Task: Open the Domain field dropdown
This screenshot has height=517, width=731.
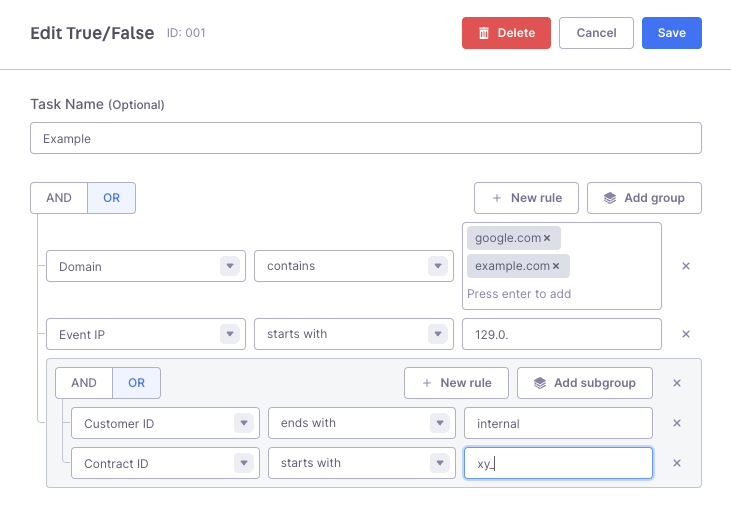Action: coord(230,266)
